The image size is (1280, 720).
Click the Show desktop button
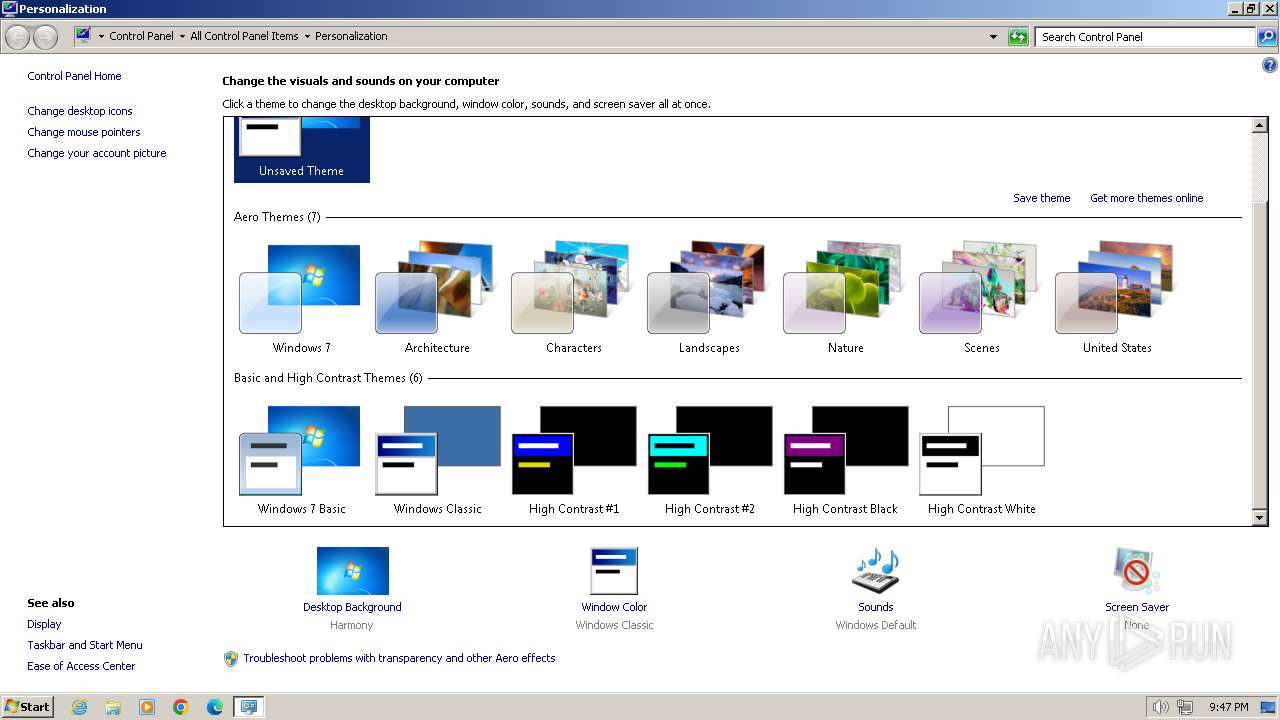(1268, 707)
